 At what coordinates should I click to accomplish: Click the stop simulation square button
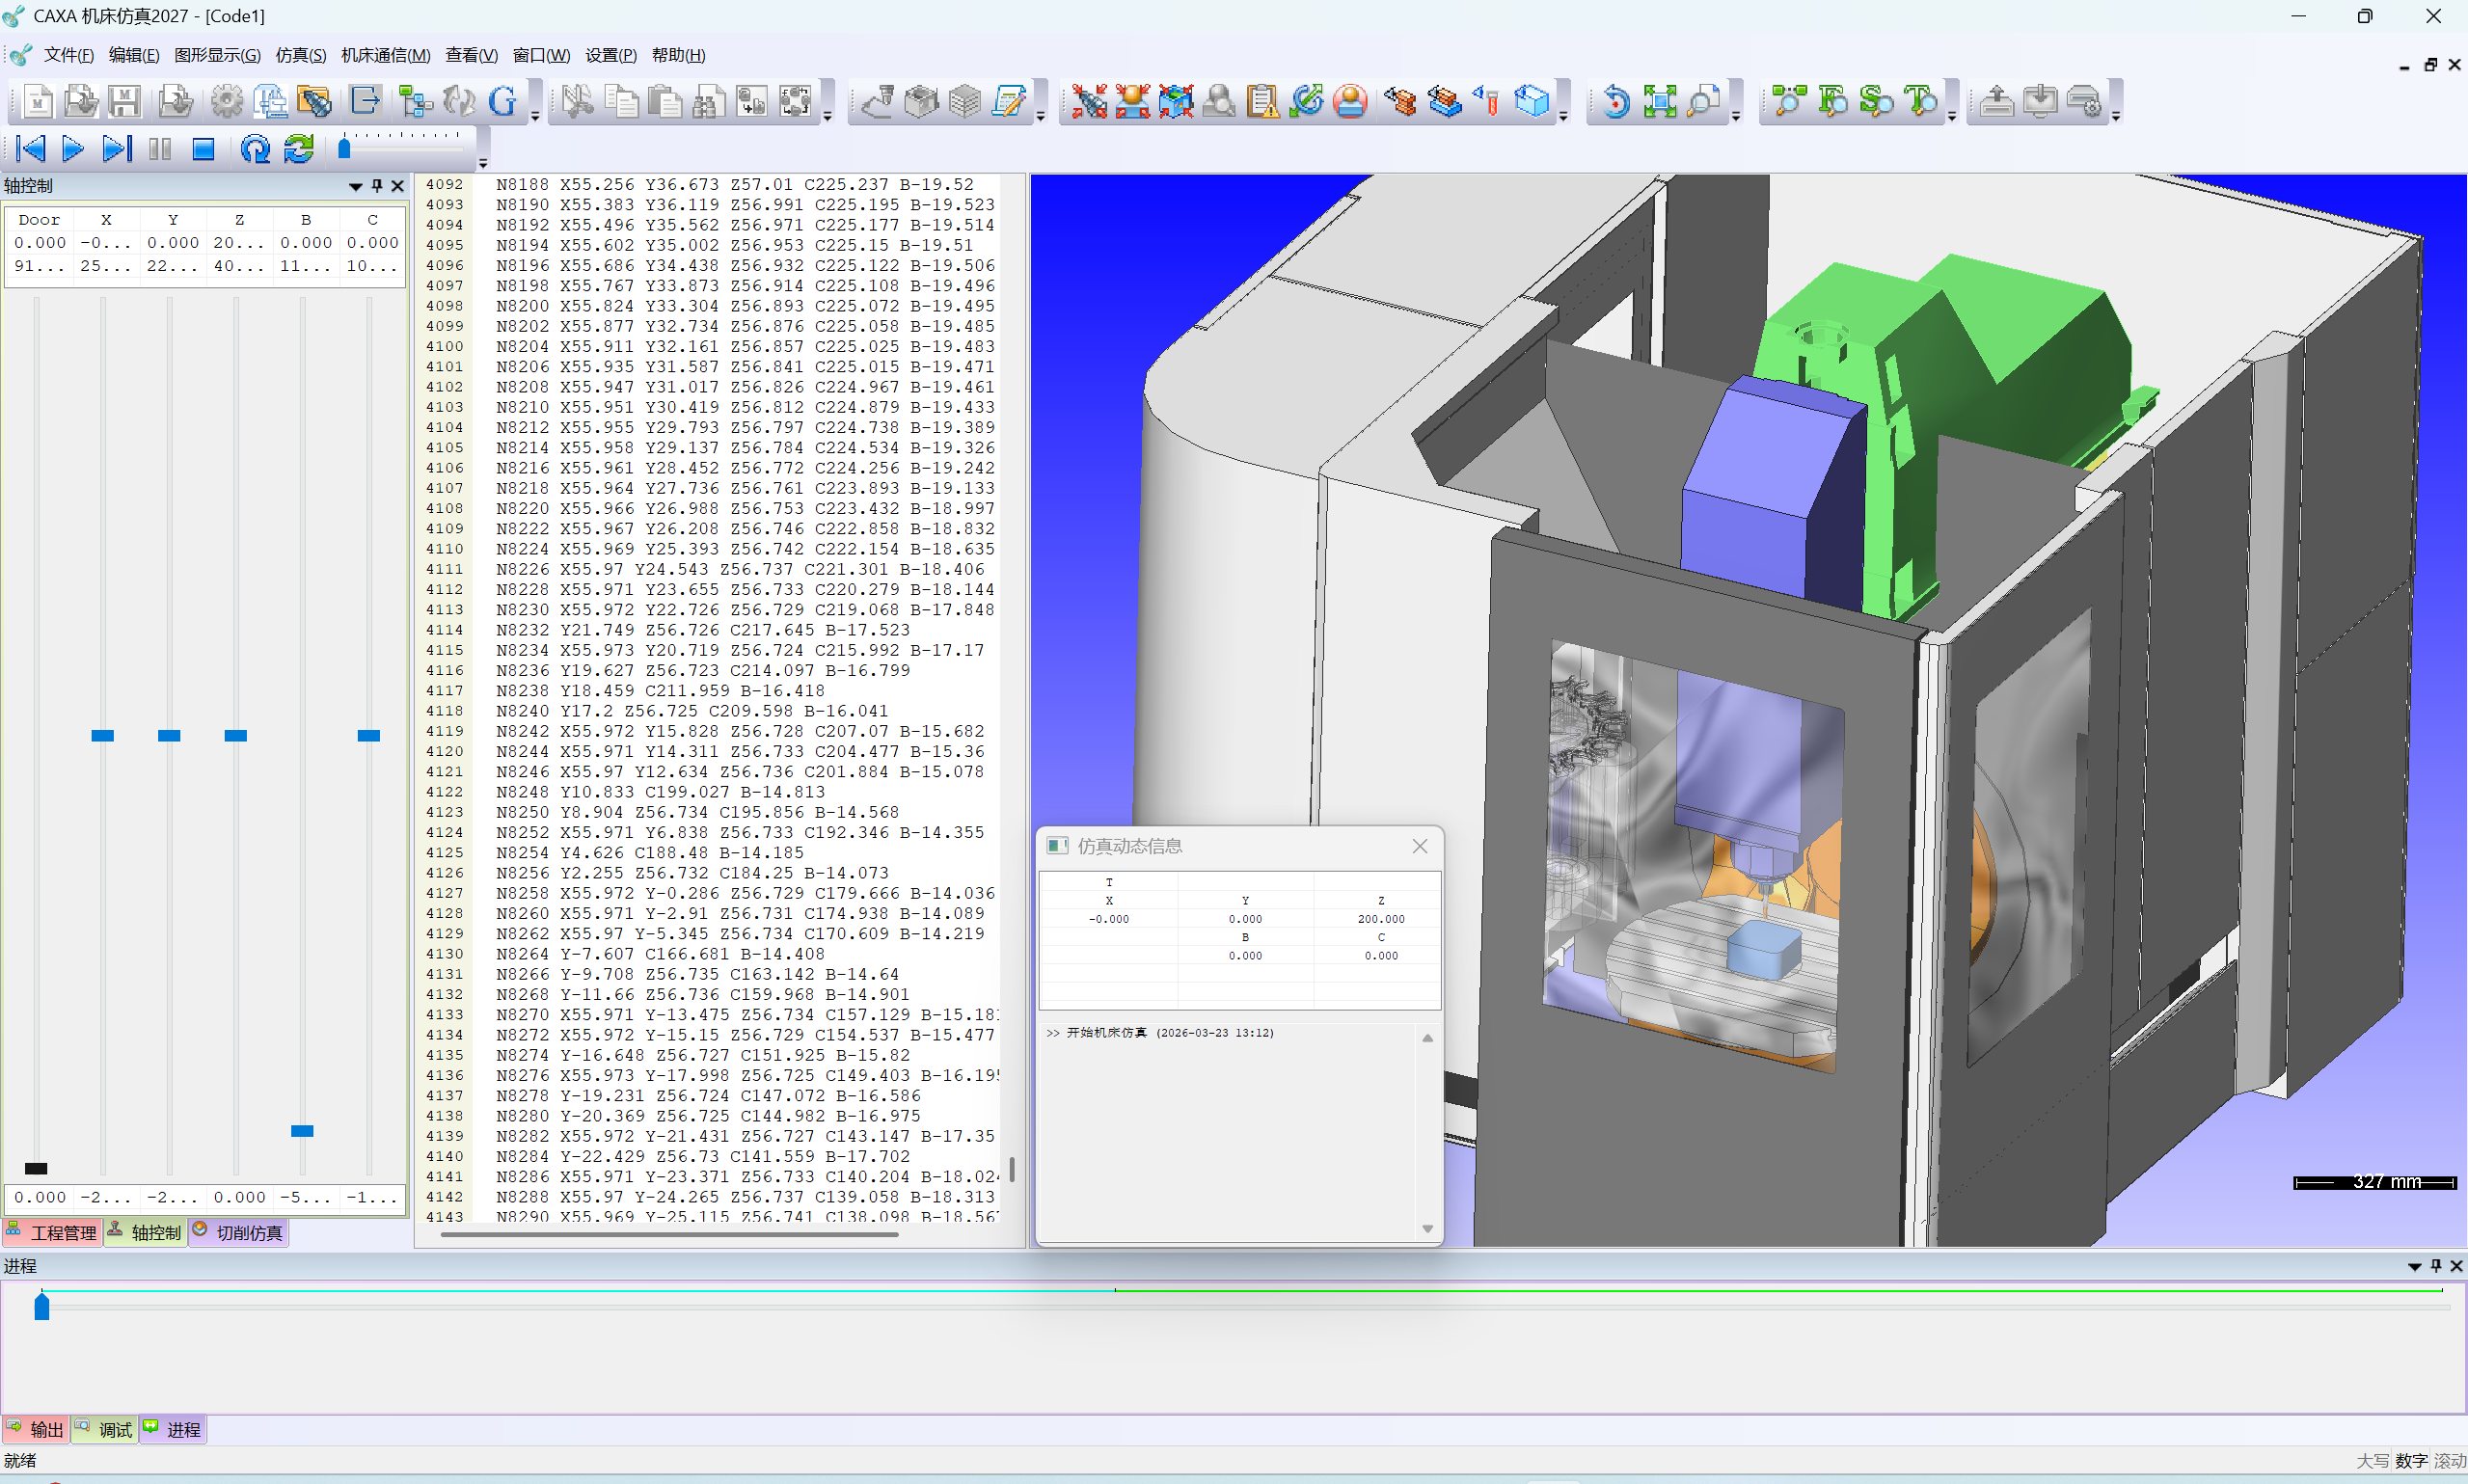pyautogui.click(x=203, y=149)
